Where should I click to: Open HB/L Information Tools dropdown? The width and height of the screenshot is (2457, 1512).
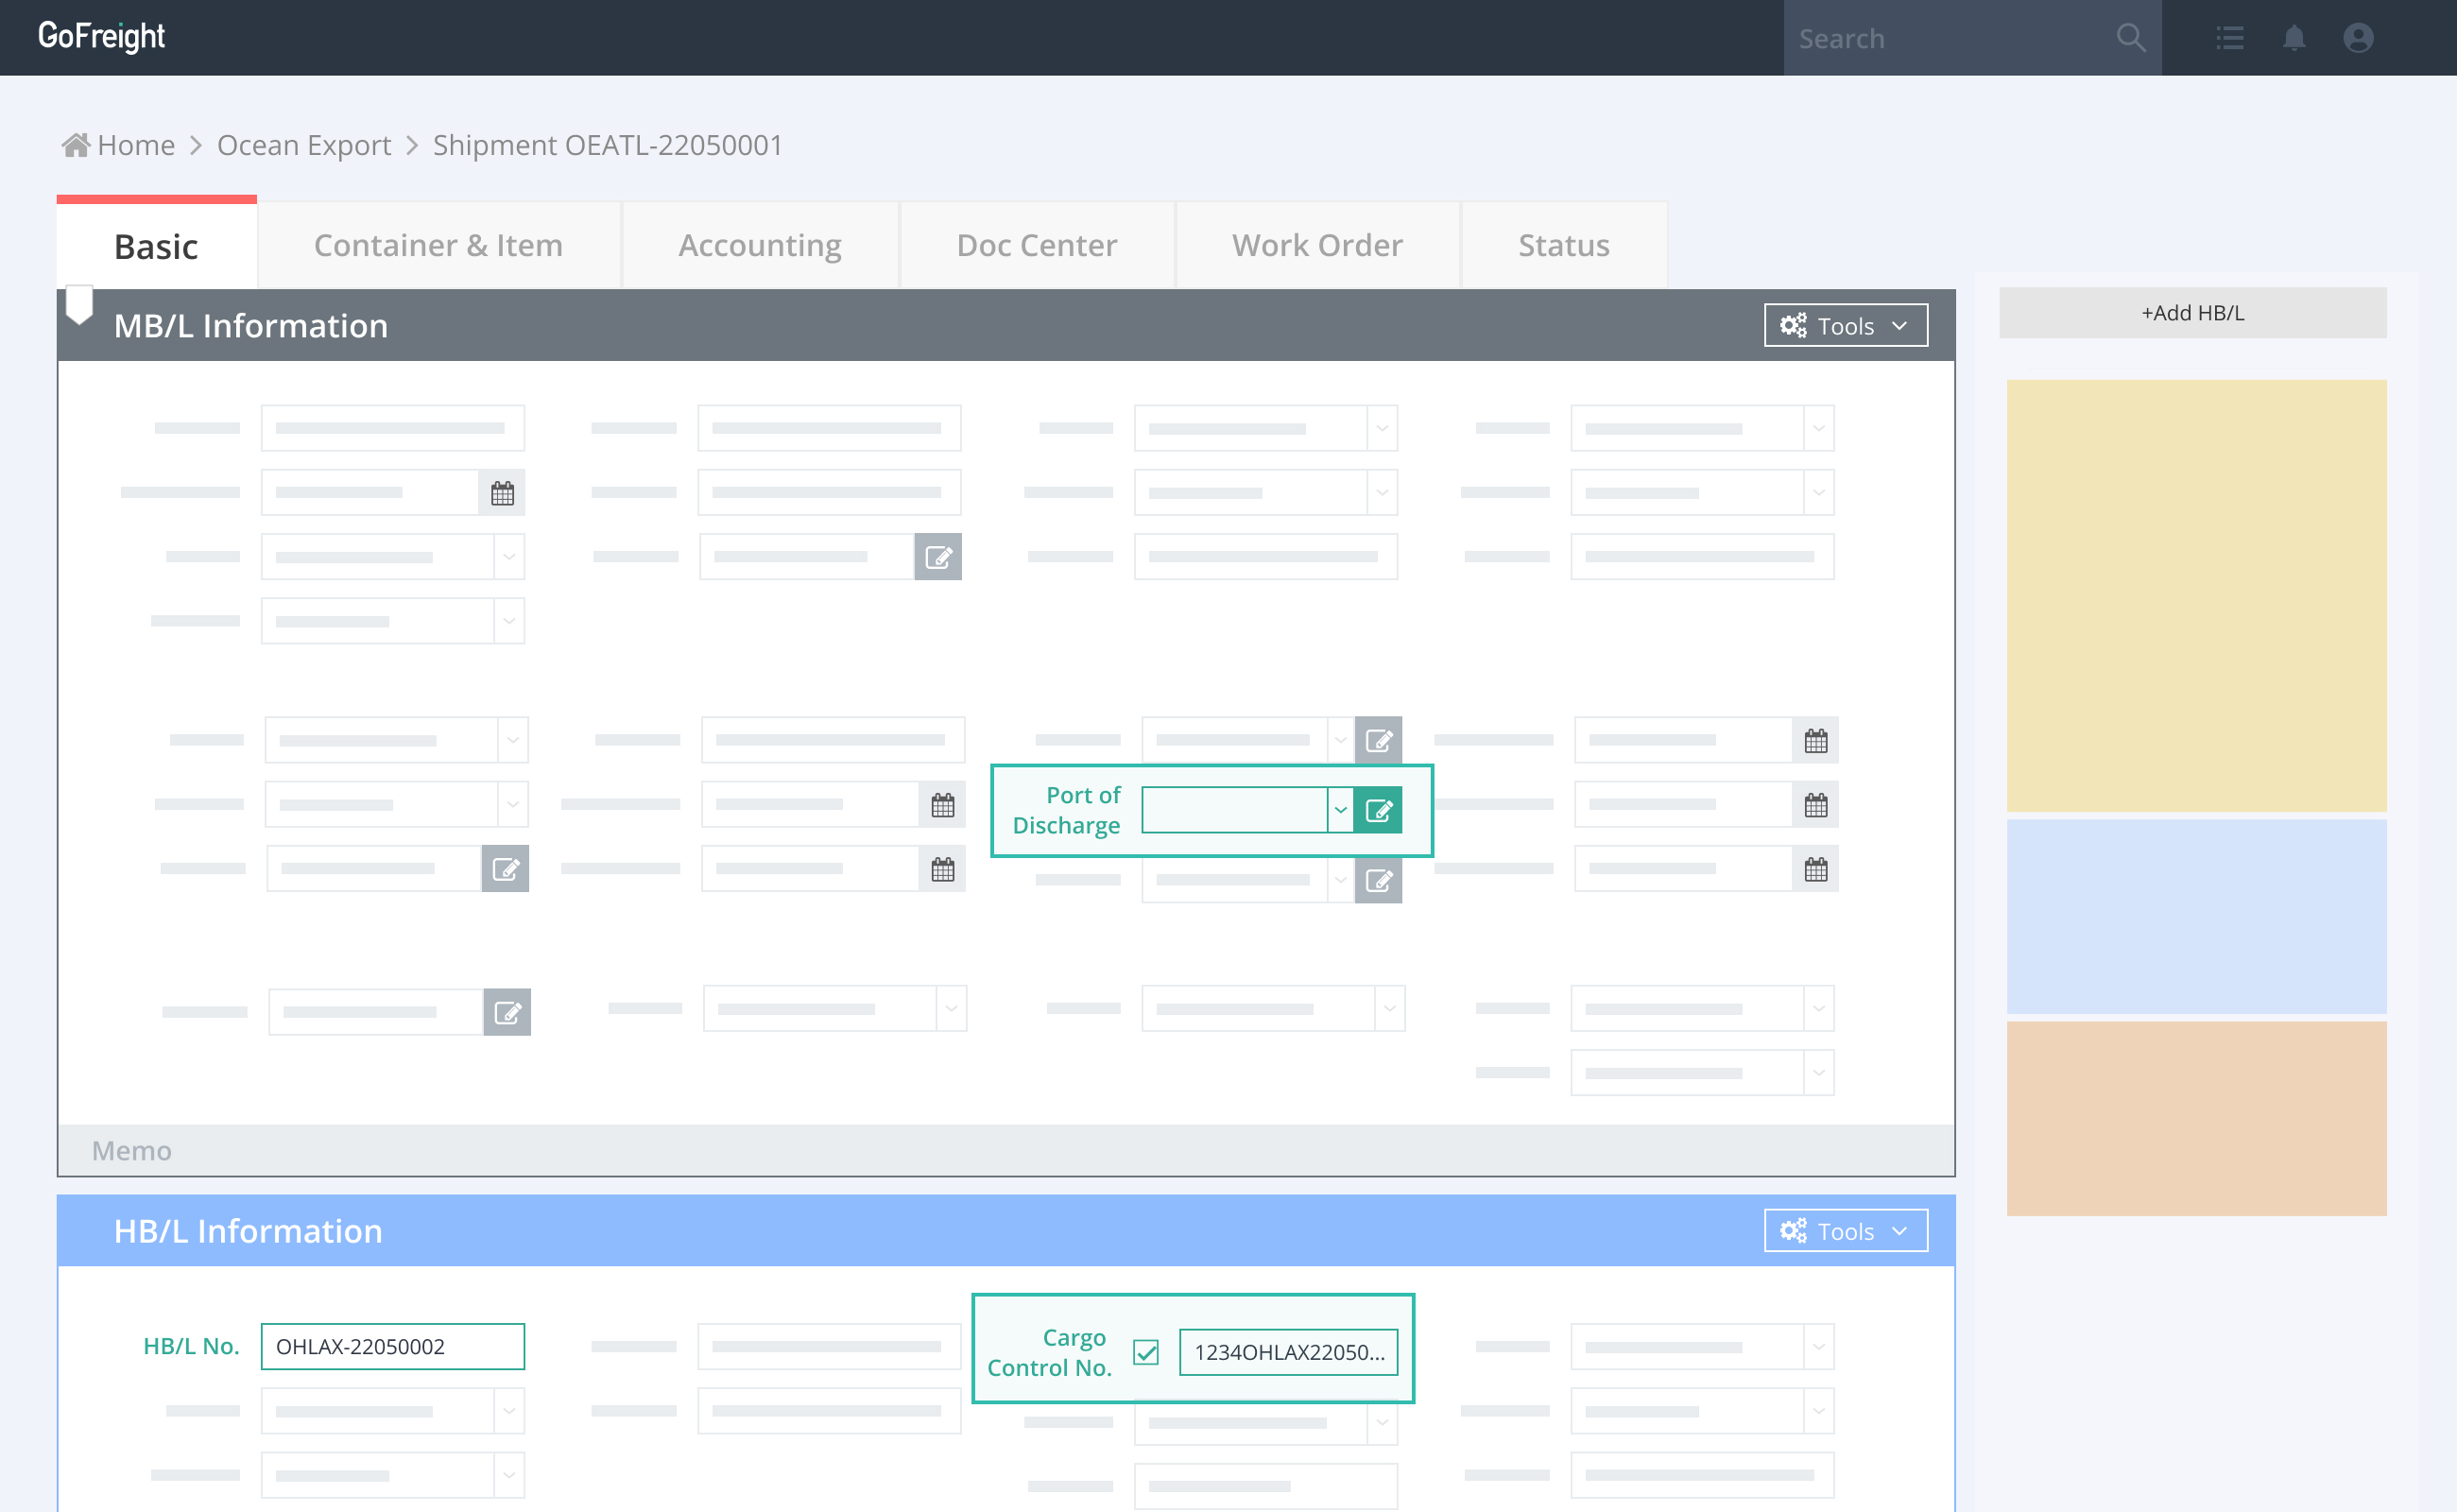coord(1845,1231)
